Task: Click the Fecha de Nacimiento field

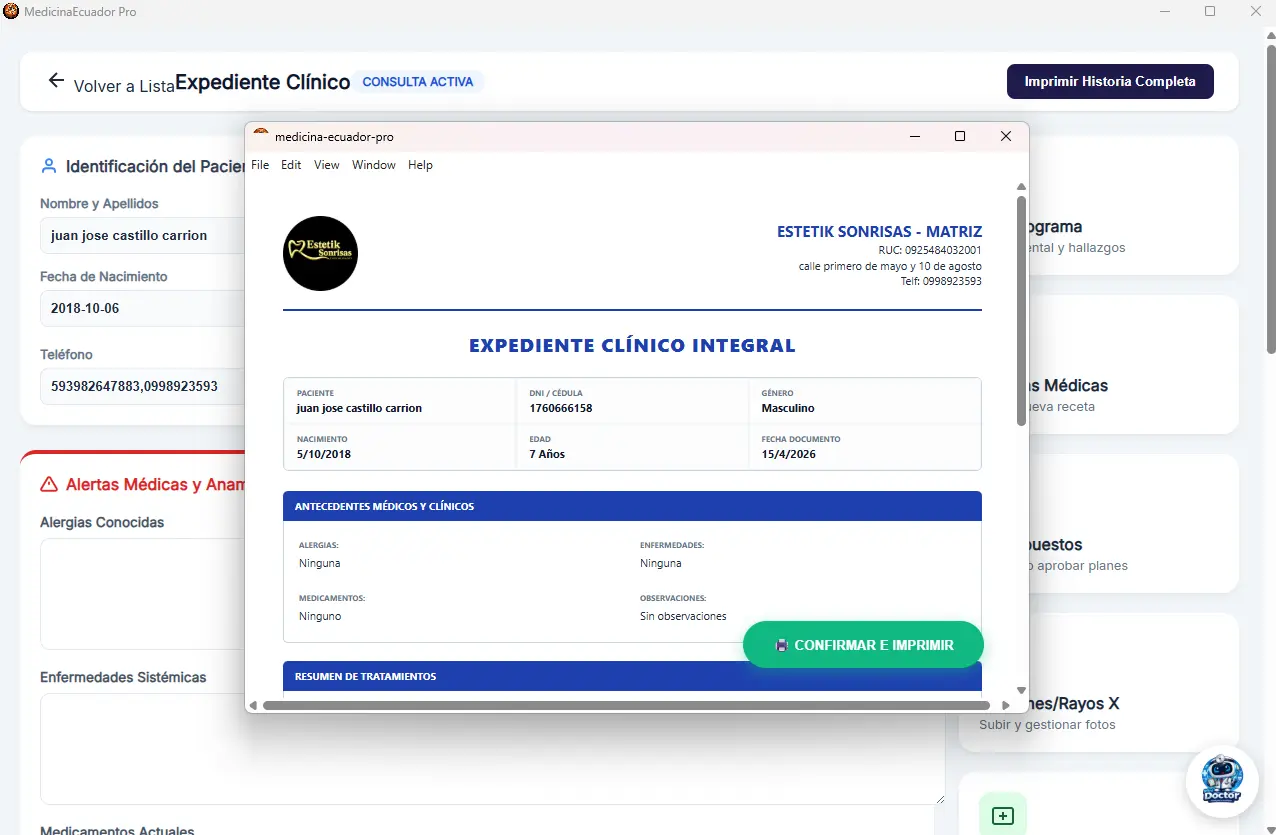Action: tap(143, 308)
